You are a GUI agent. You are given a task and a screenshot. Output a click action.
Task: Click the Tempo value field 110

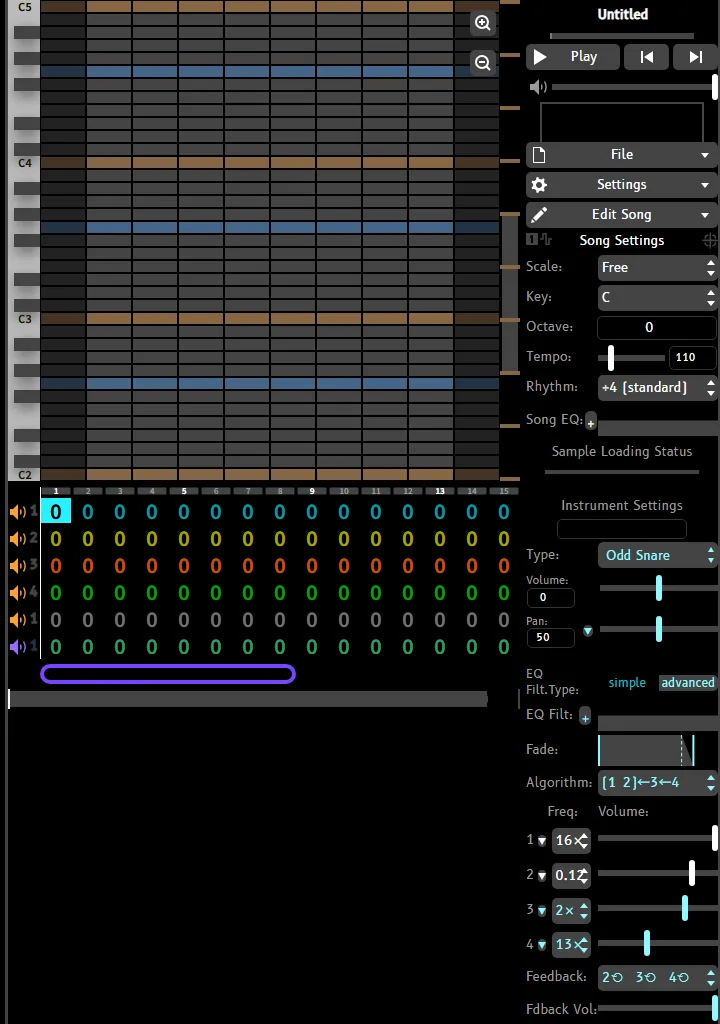coord(693,357)
